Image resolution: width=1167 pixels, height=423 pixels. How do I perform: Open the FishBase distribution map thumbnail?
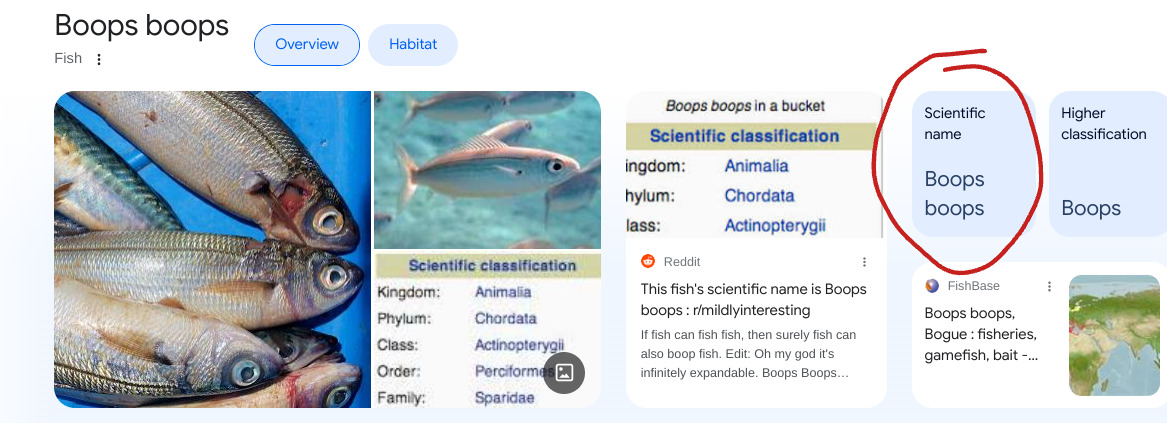[1114, 335]
